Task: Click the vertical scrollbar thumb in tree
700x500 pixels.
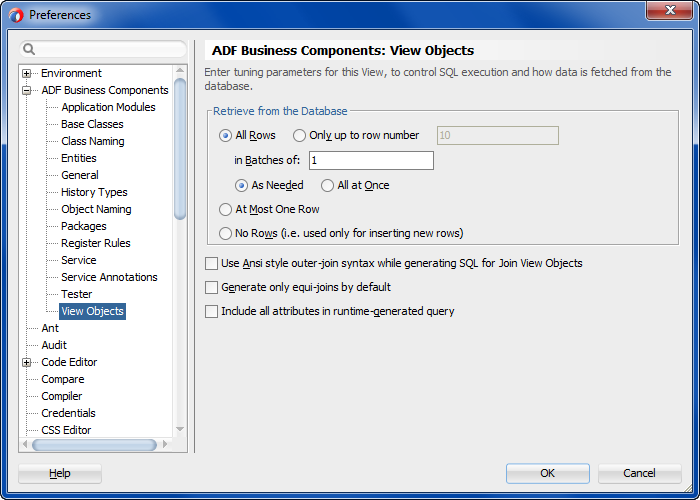Action: [x=180, y=149]
